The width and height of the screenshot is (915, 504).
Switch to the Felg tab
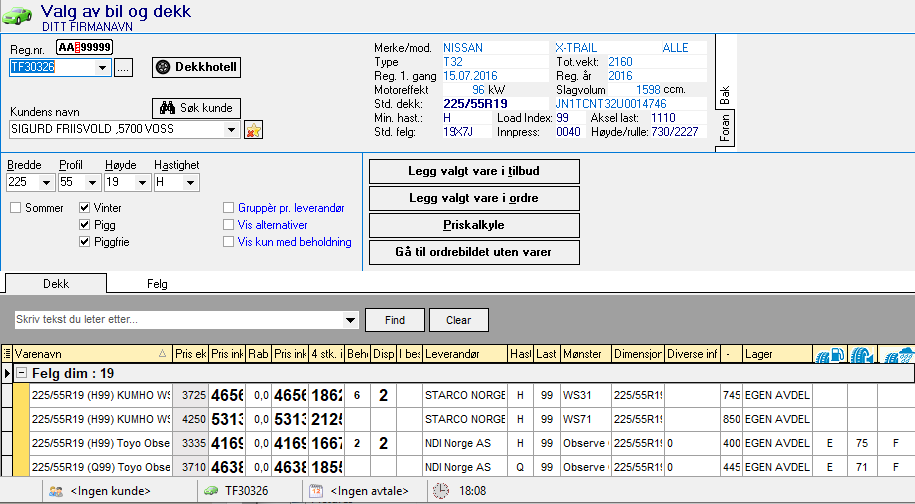point(157,284)
